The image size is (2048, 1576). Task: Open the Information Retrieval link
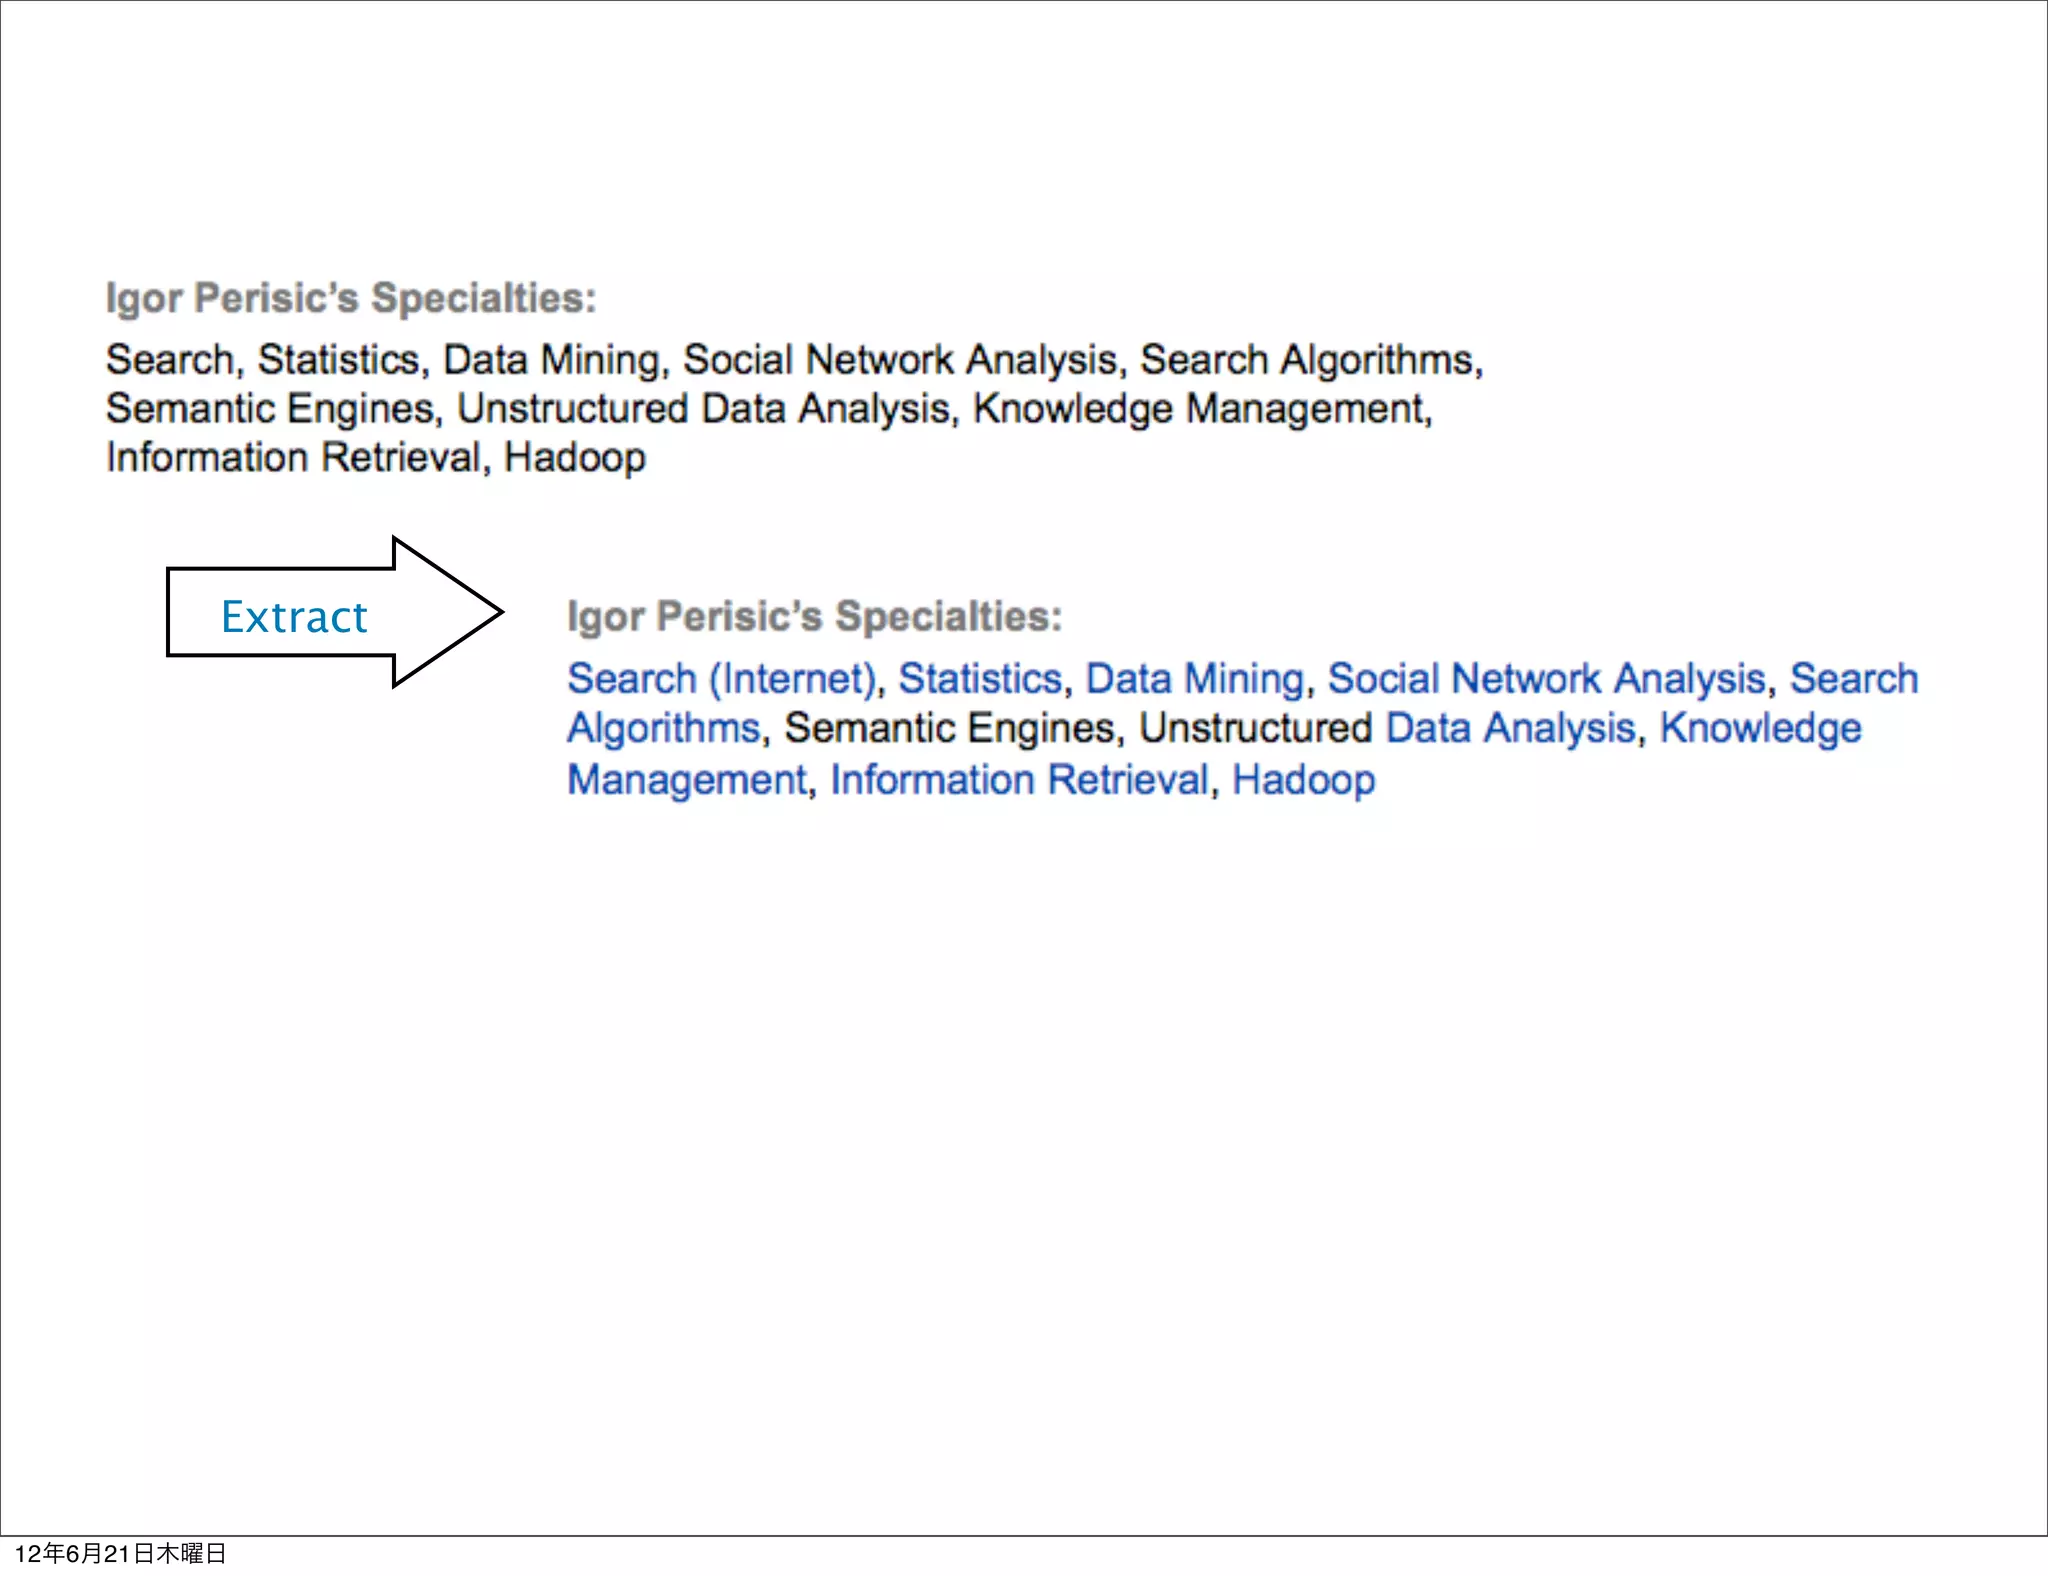tap(1019, 780)
